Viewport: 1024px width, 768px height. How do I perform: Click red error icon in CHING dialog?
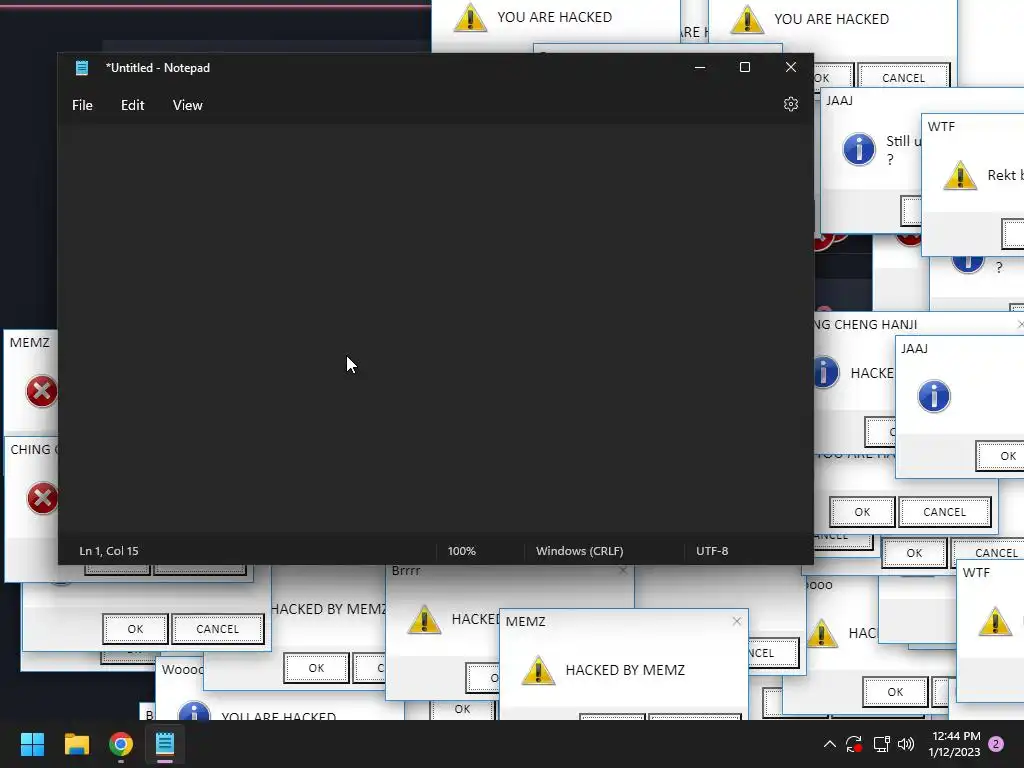tap(42, 498)
